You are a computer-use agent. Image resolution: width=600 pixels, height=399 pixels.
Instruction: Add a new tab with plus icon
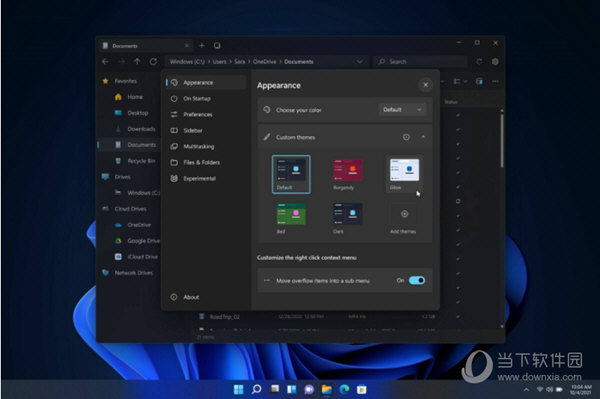pos(202,46)
